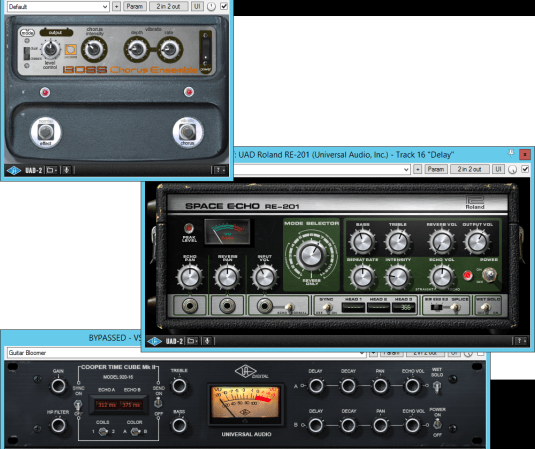
Task: Click the Space Echo Repeat Rate knob
Action: click(362, 277)
